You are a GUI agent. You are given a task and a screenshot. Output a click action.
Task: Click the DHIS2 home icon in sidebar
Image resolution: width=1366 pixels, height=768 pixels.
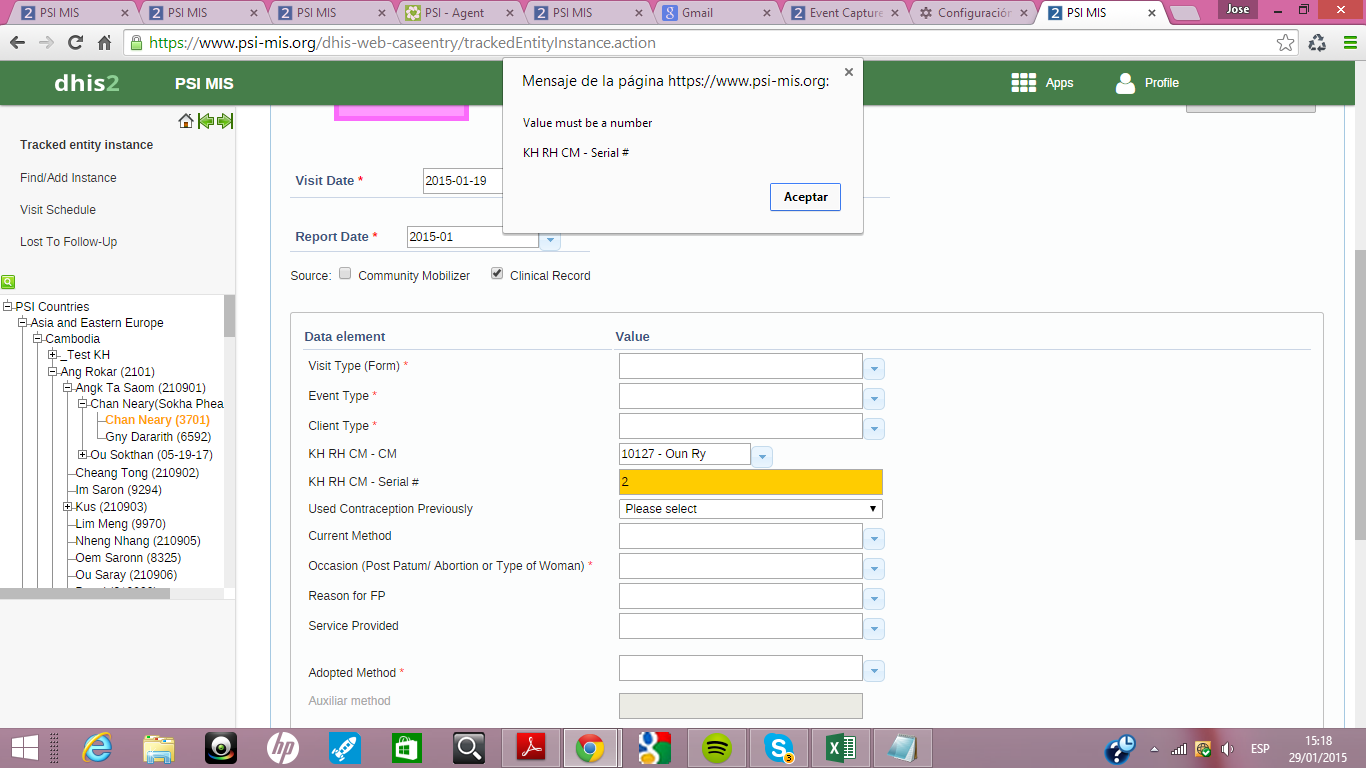[185, 121]
